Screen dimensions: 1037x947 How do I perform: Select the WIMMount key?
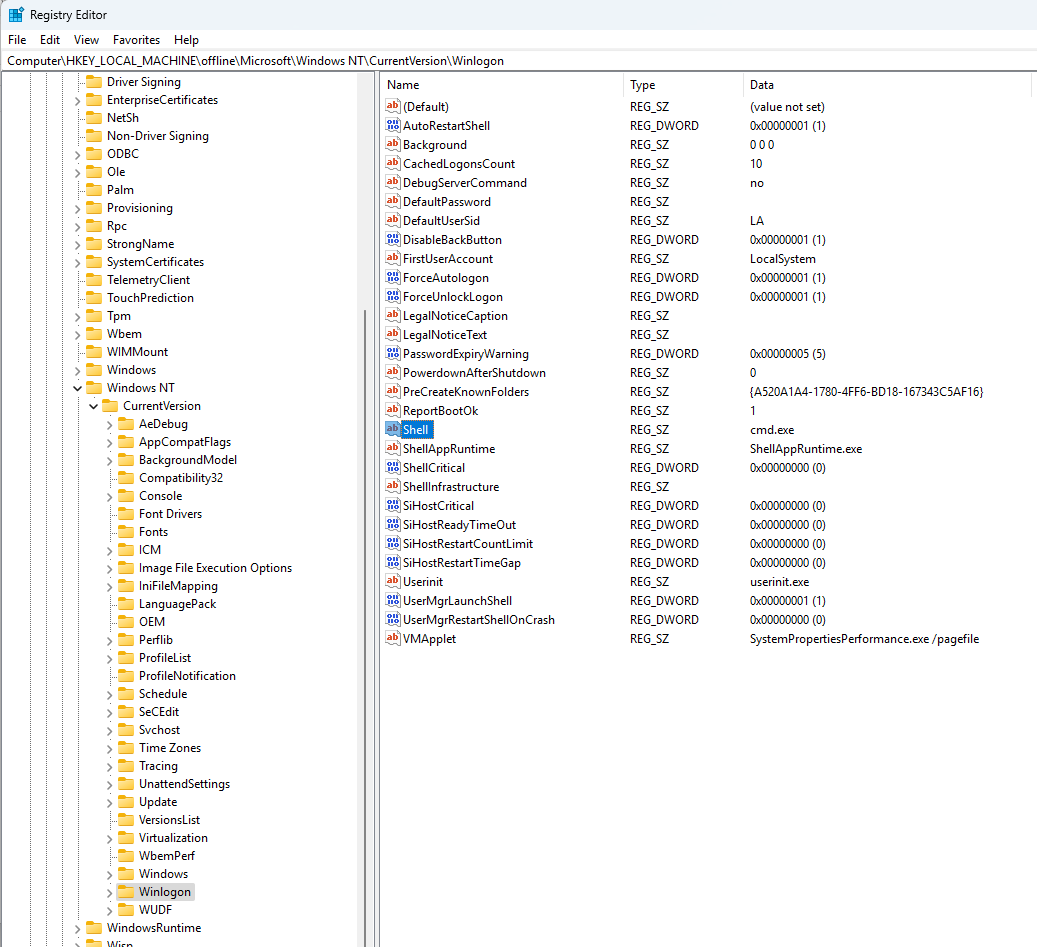coord(138,352)
